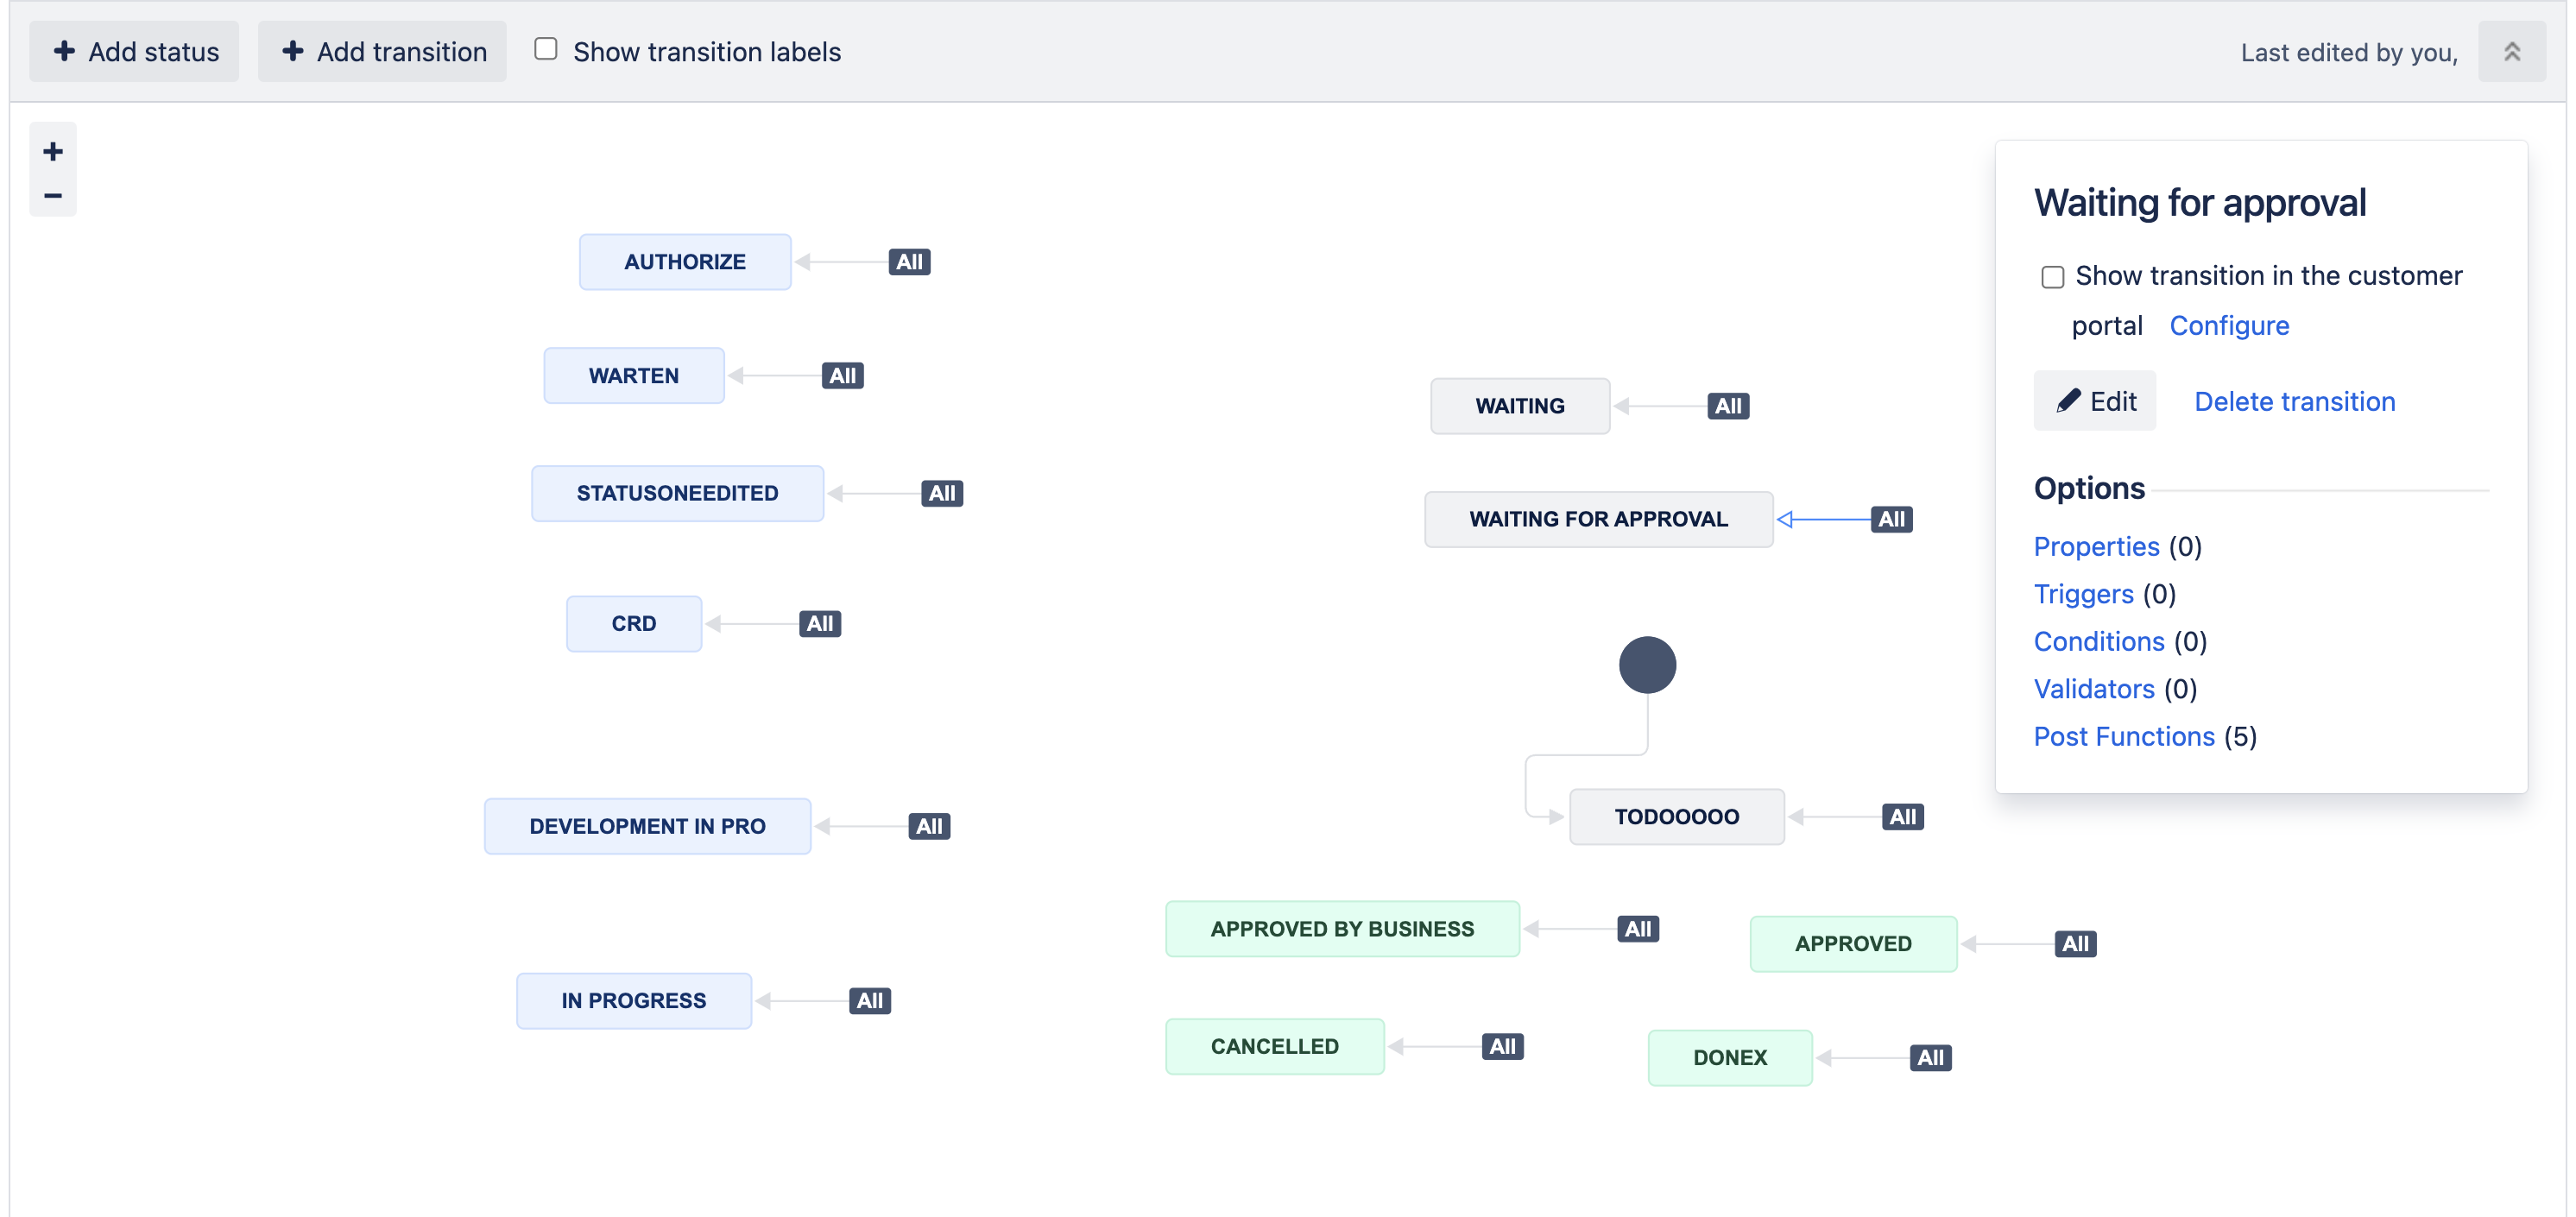
Task: Tick Show transition in customer portal checkbox
Action: coord(2052,277)
